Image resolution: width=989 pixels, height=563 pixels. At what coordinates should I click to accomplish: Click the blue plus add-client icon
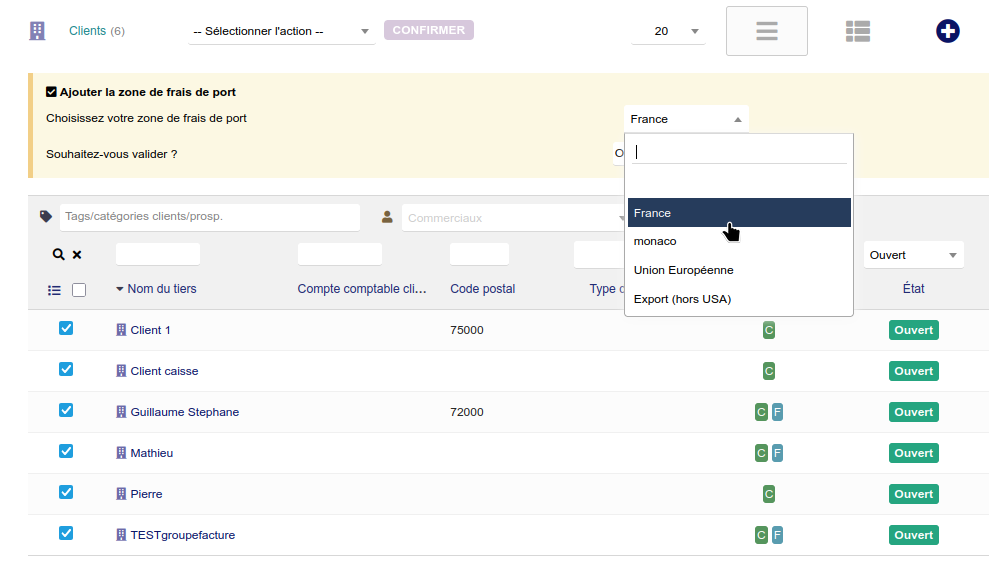[947, 31]
